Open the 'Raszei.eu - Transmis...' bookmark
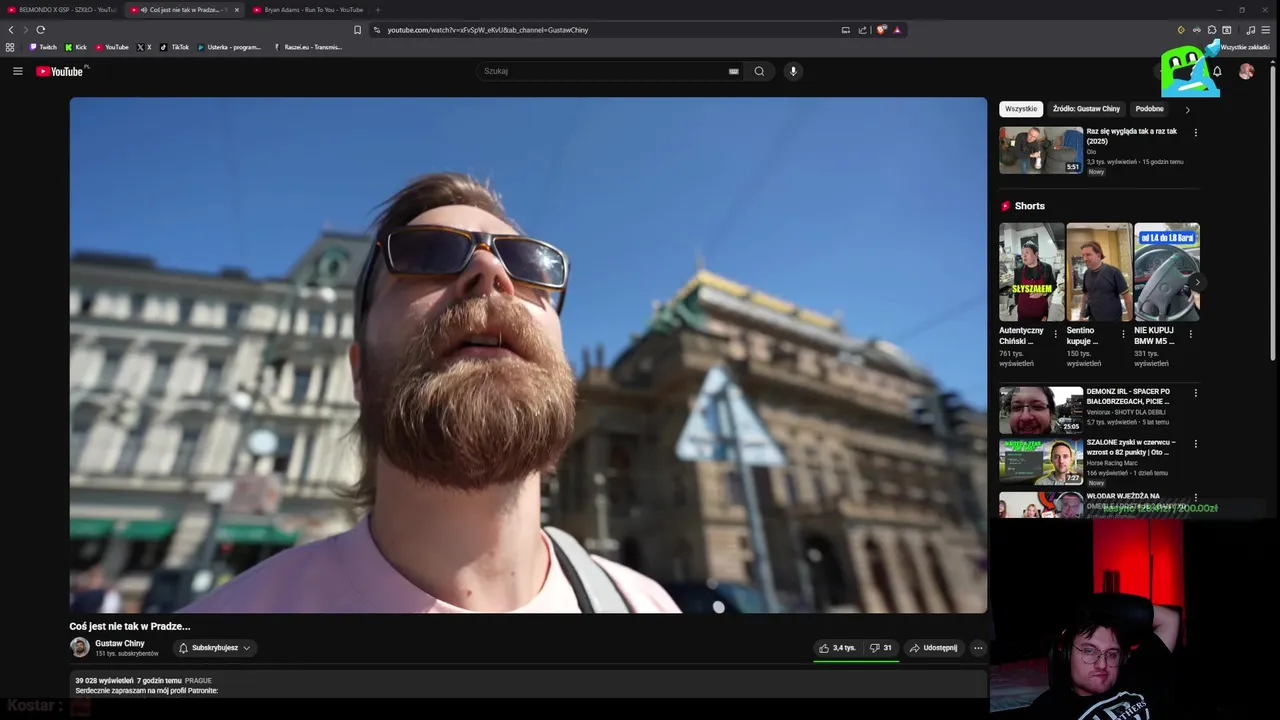 pos(308,47)
